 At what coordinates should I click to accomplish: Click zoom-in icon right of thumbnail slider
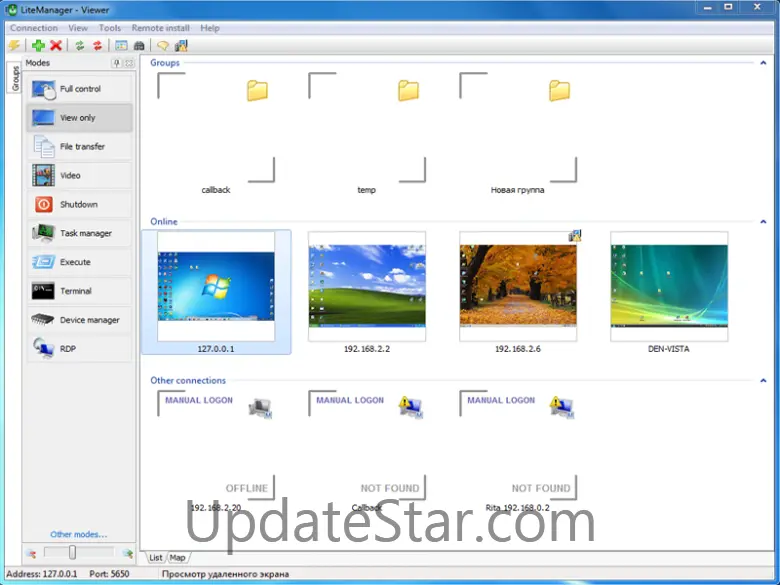coord(127,553)
